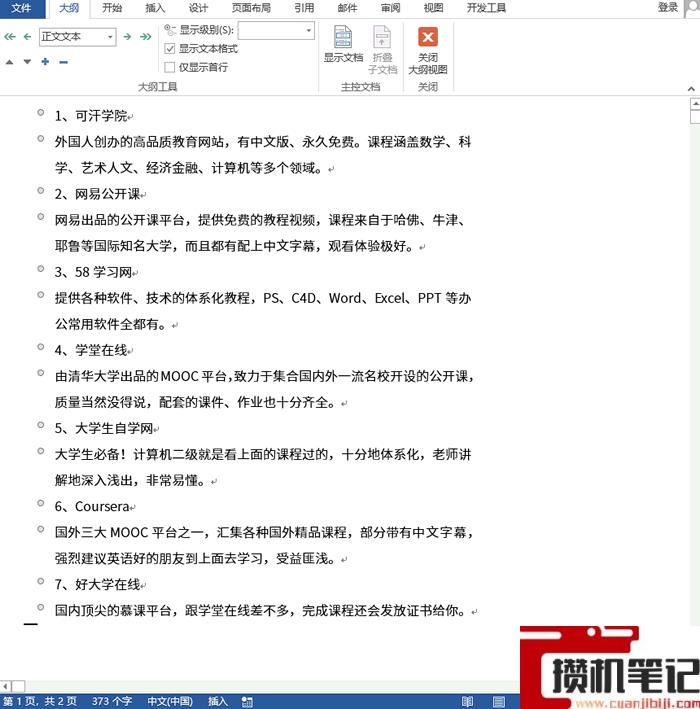
Task: Select bullet of 大学生必备 paragraph
Action: coord(41,451)
